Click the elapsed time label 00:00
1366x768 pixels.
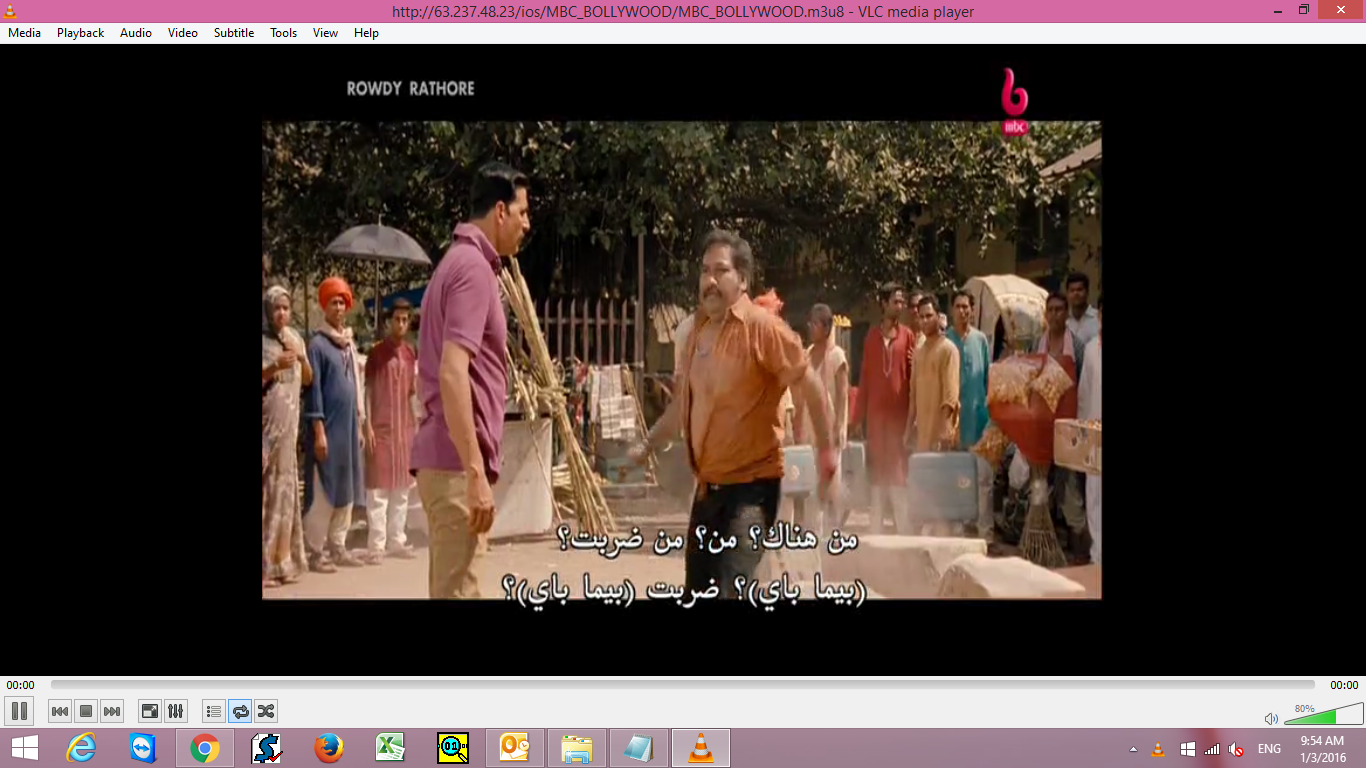pos(20,685)
